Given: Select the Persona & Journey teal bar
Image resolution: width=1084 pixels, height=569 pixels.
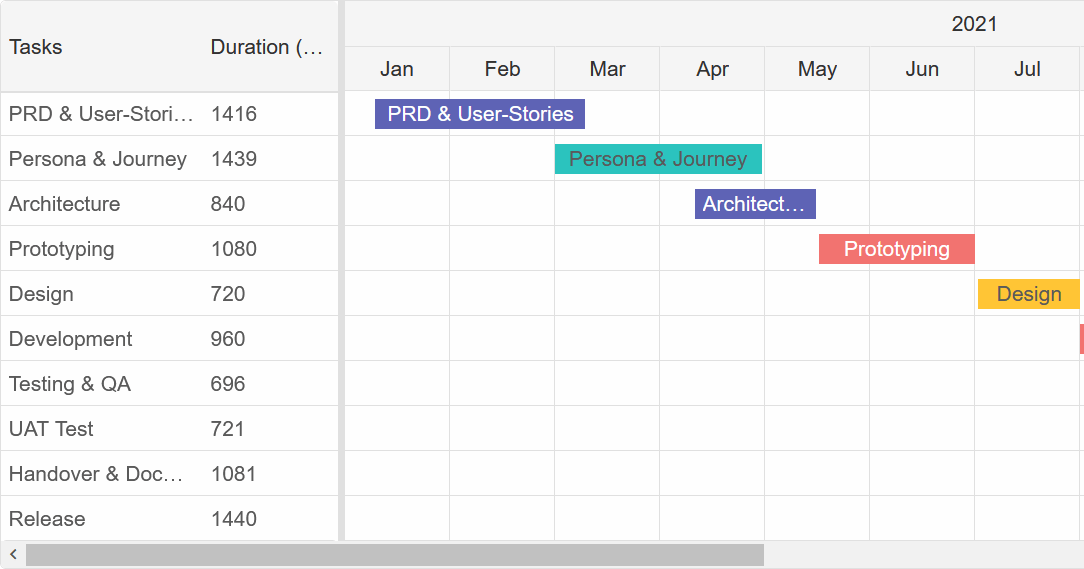Looking at the screenshot, I should pos(658,159).
